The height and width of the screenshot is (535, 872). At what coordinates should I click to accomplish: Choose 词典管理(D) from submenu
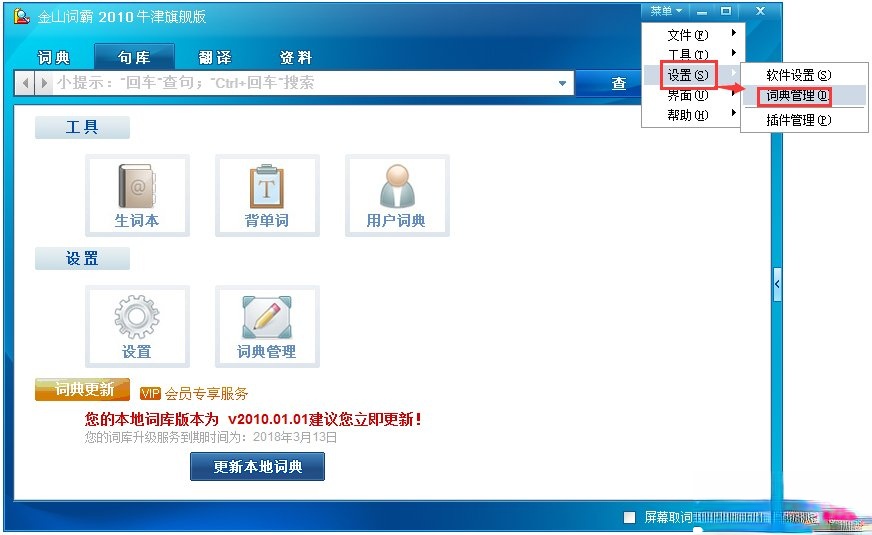point(804,96)
